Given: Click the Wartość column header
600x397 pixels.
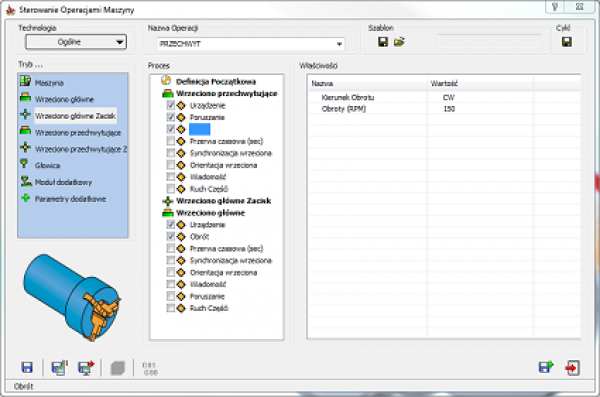Looking at the screenshot, I should click(480, 83).
